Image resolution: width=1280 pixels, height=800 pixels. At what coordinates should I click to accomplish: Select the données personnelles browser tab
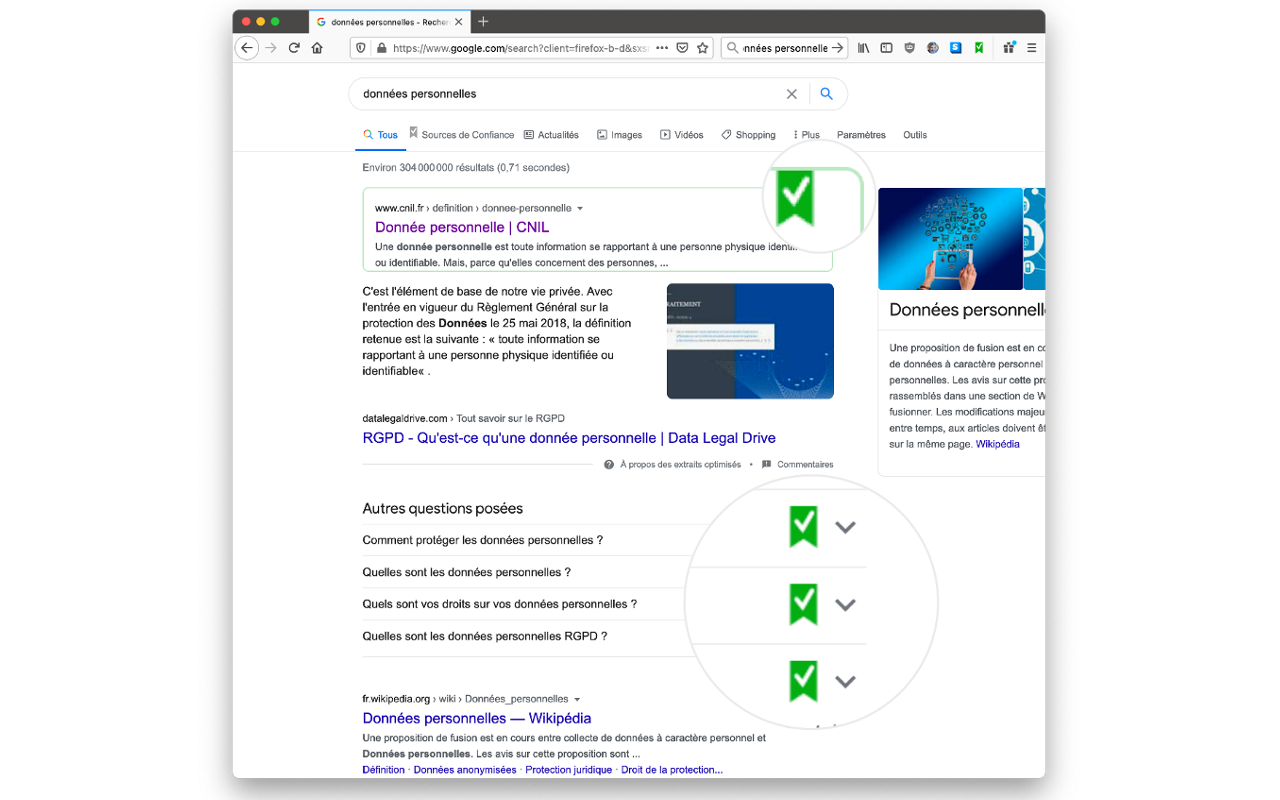click(388, 21)
